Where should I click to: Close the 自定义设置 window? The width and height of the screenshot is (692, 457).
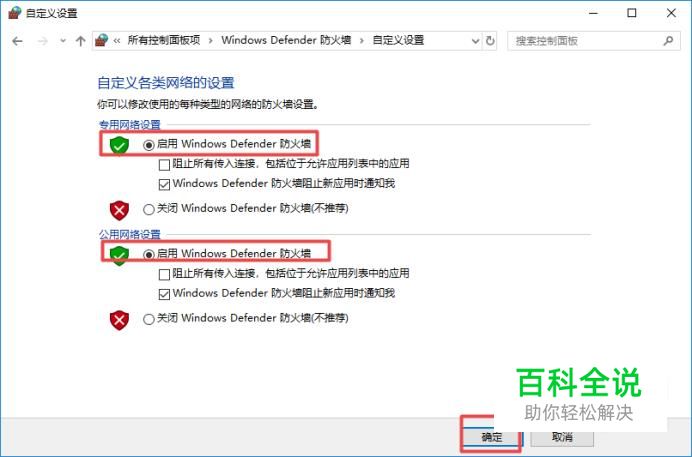671,13
